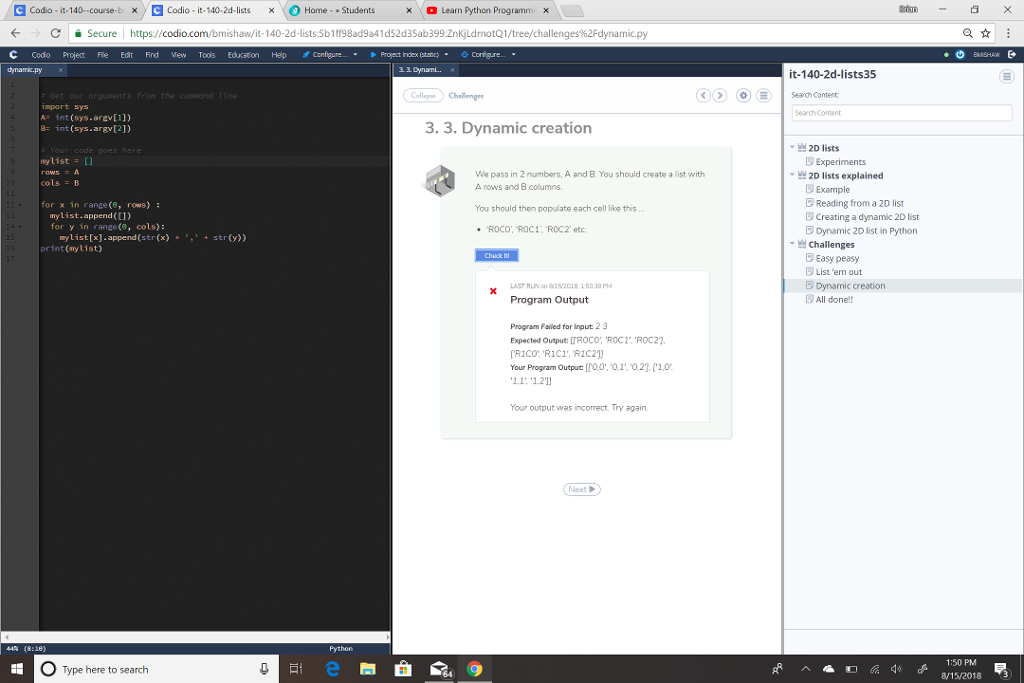Open the All done!! page
1024x683 pixels.
(x=834, y=299)
